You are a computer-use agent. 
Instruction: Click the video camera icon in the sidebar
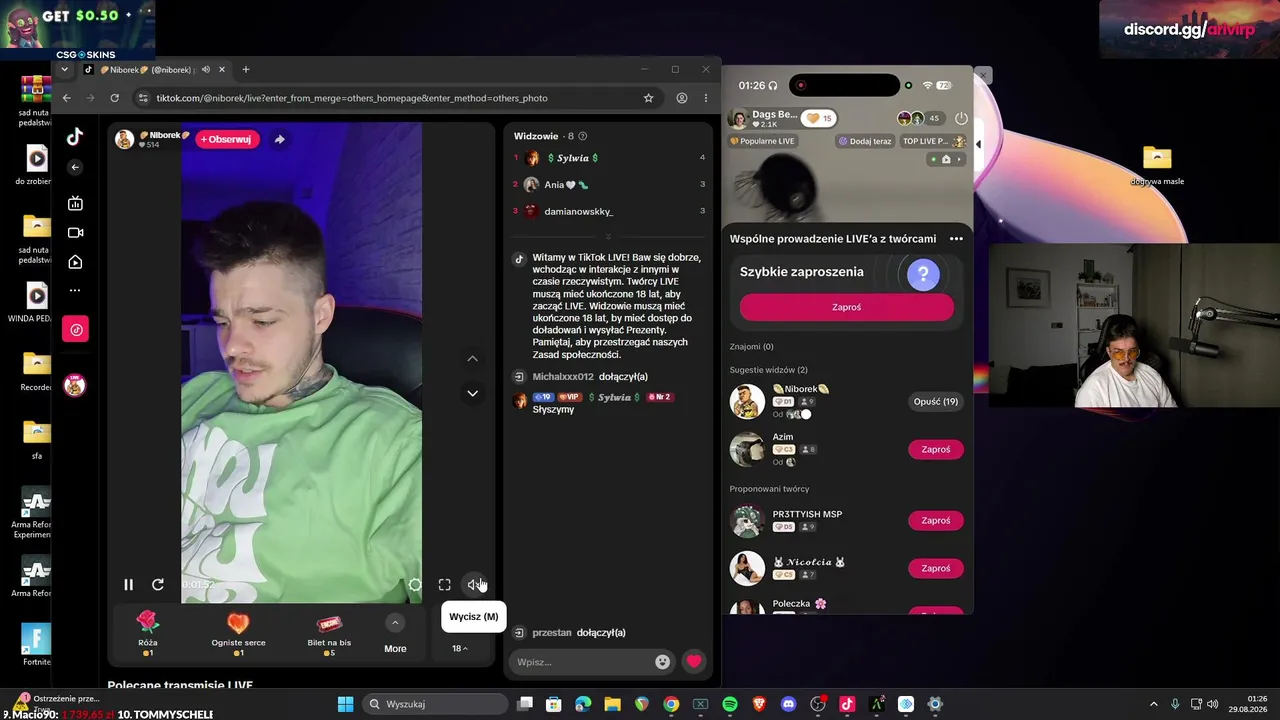click(x=75, y=233)
